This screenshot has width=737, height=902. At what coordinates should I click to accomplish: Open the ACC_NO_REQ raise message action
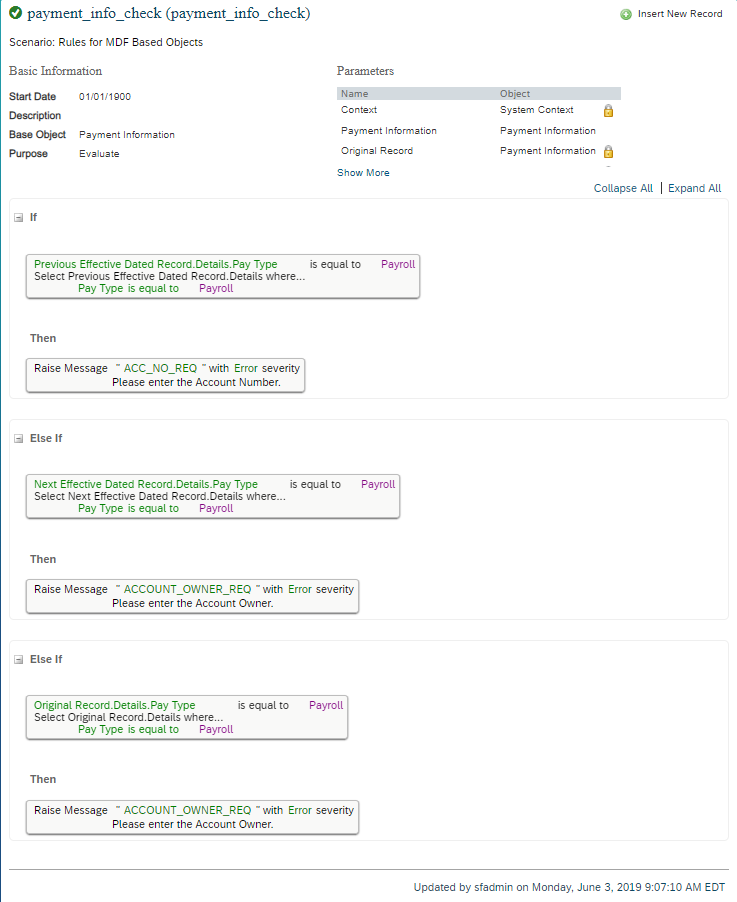pyautogui.click(x=165, y=375)
